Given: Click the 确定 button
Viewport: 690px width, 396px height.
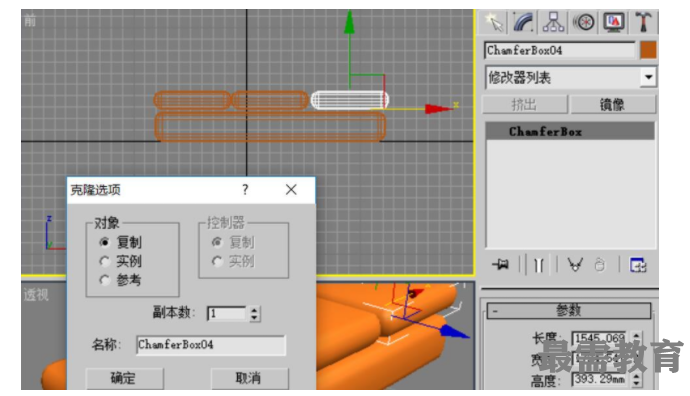Looking at the screenshot, I should (x=125, y=378).
